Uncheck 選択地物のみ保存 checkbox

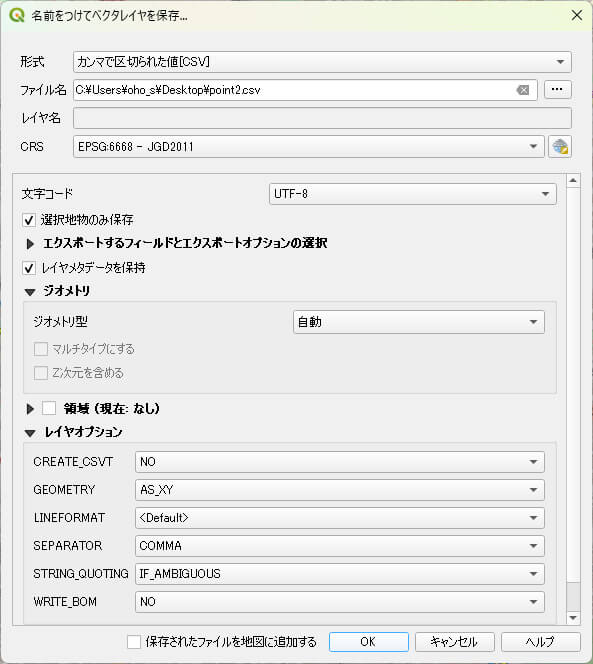tap(29, 220)
